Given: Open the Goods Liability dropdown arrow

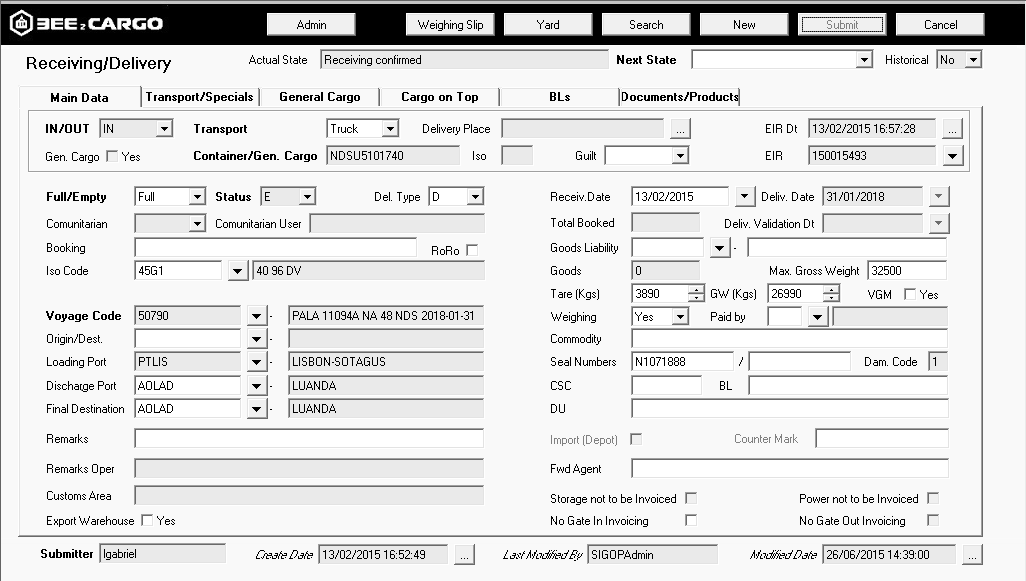Looking at the screenshot, I should point(720,248).
